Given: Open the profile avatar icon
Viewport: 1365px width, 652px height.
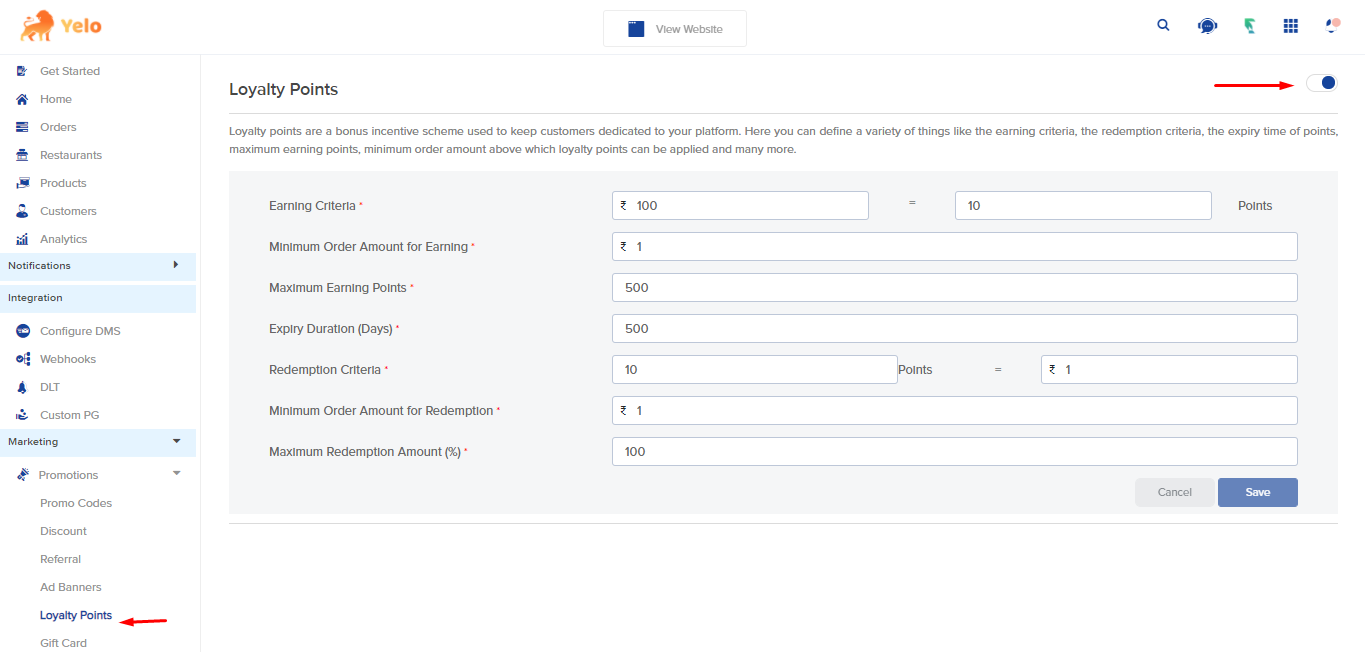Looking at the screenshot, I should pos(1332,26).
